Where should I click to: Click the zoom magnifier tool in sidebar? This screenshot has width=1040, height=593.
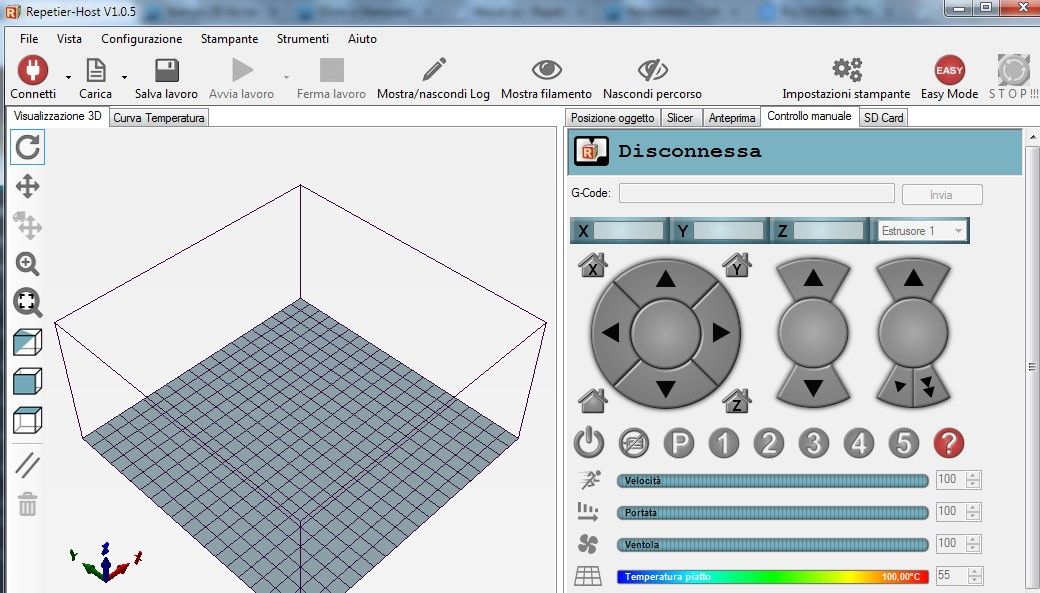click(28, 264)
